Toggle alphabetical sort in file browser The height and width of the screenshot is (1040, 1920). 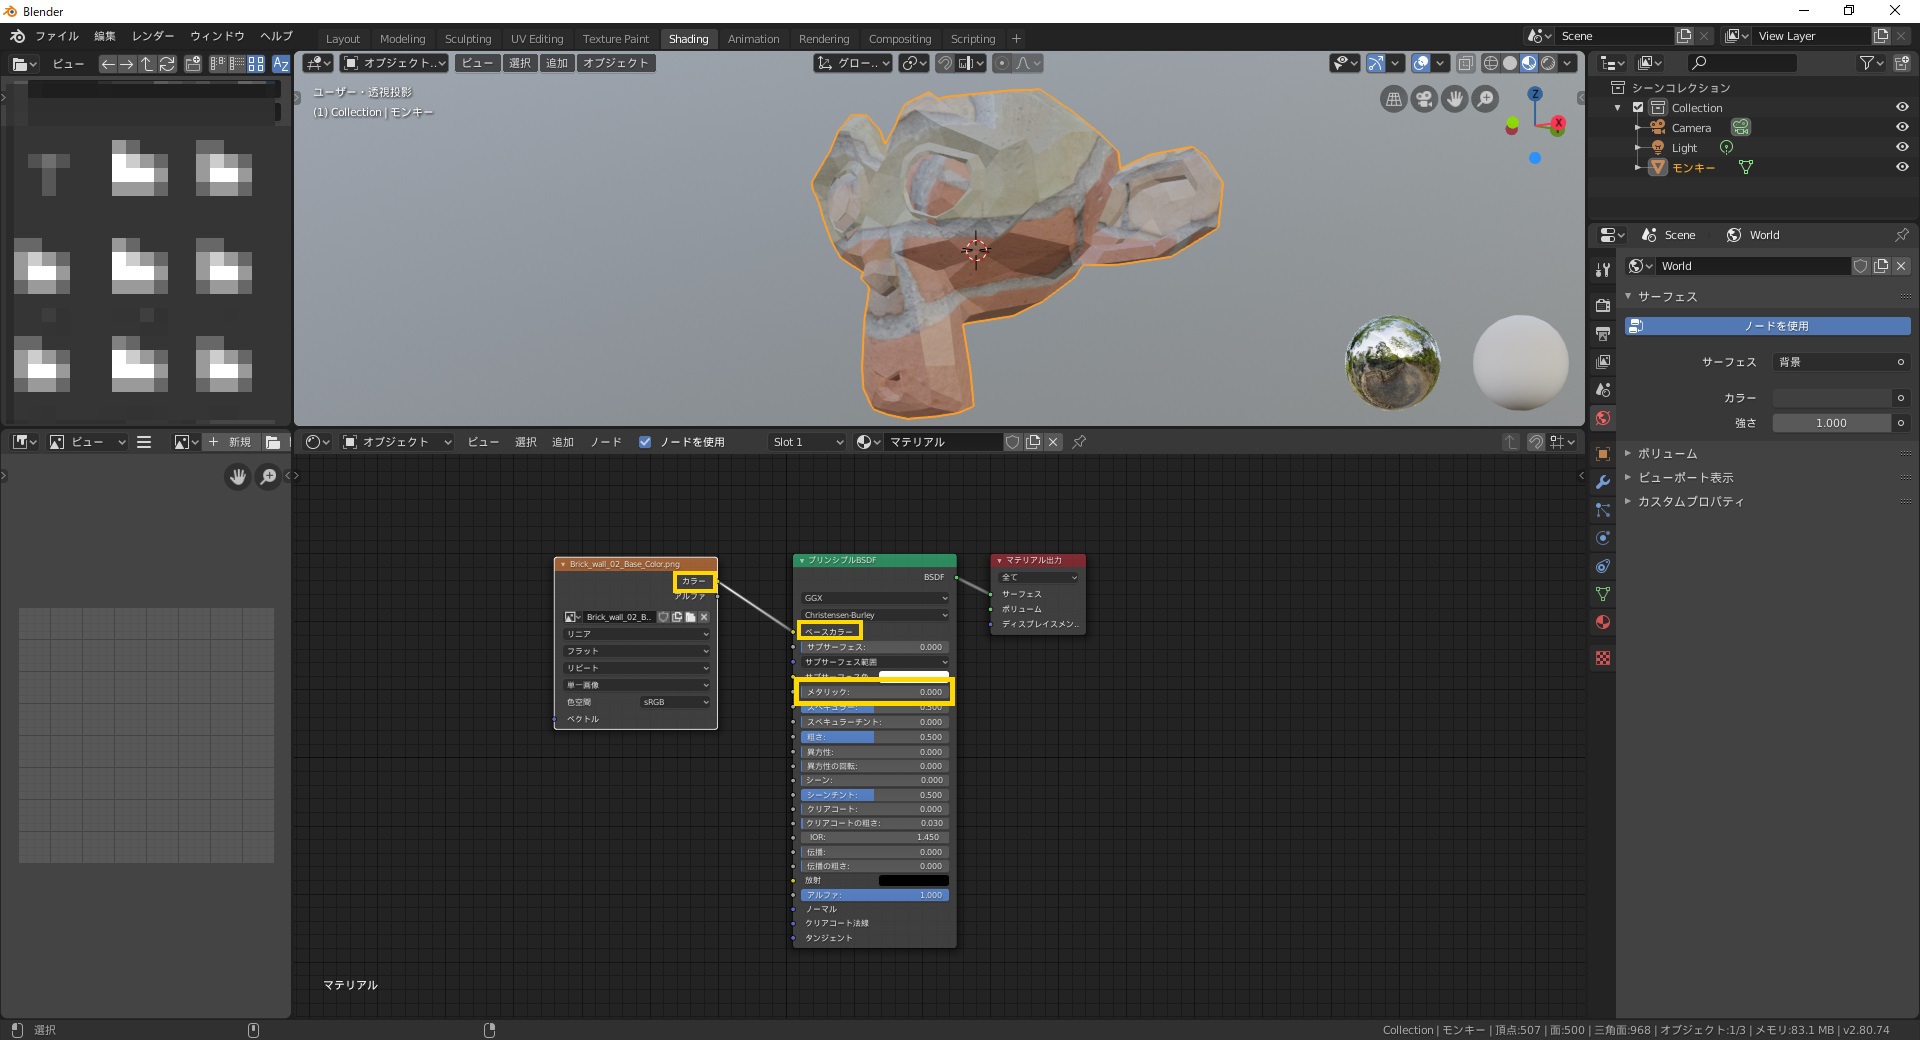coord(281,63)
